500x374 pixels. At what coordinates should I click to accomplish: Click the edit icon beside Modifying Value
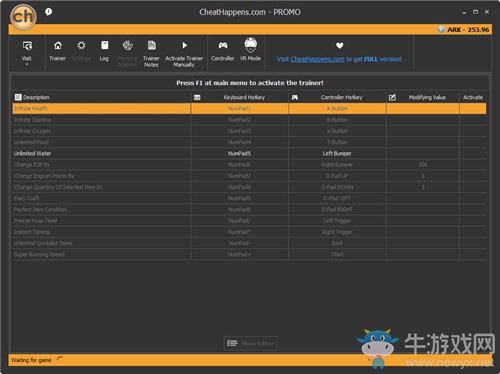(x=392, y=97)
